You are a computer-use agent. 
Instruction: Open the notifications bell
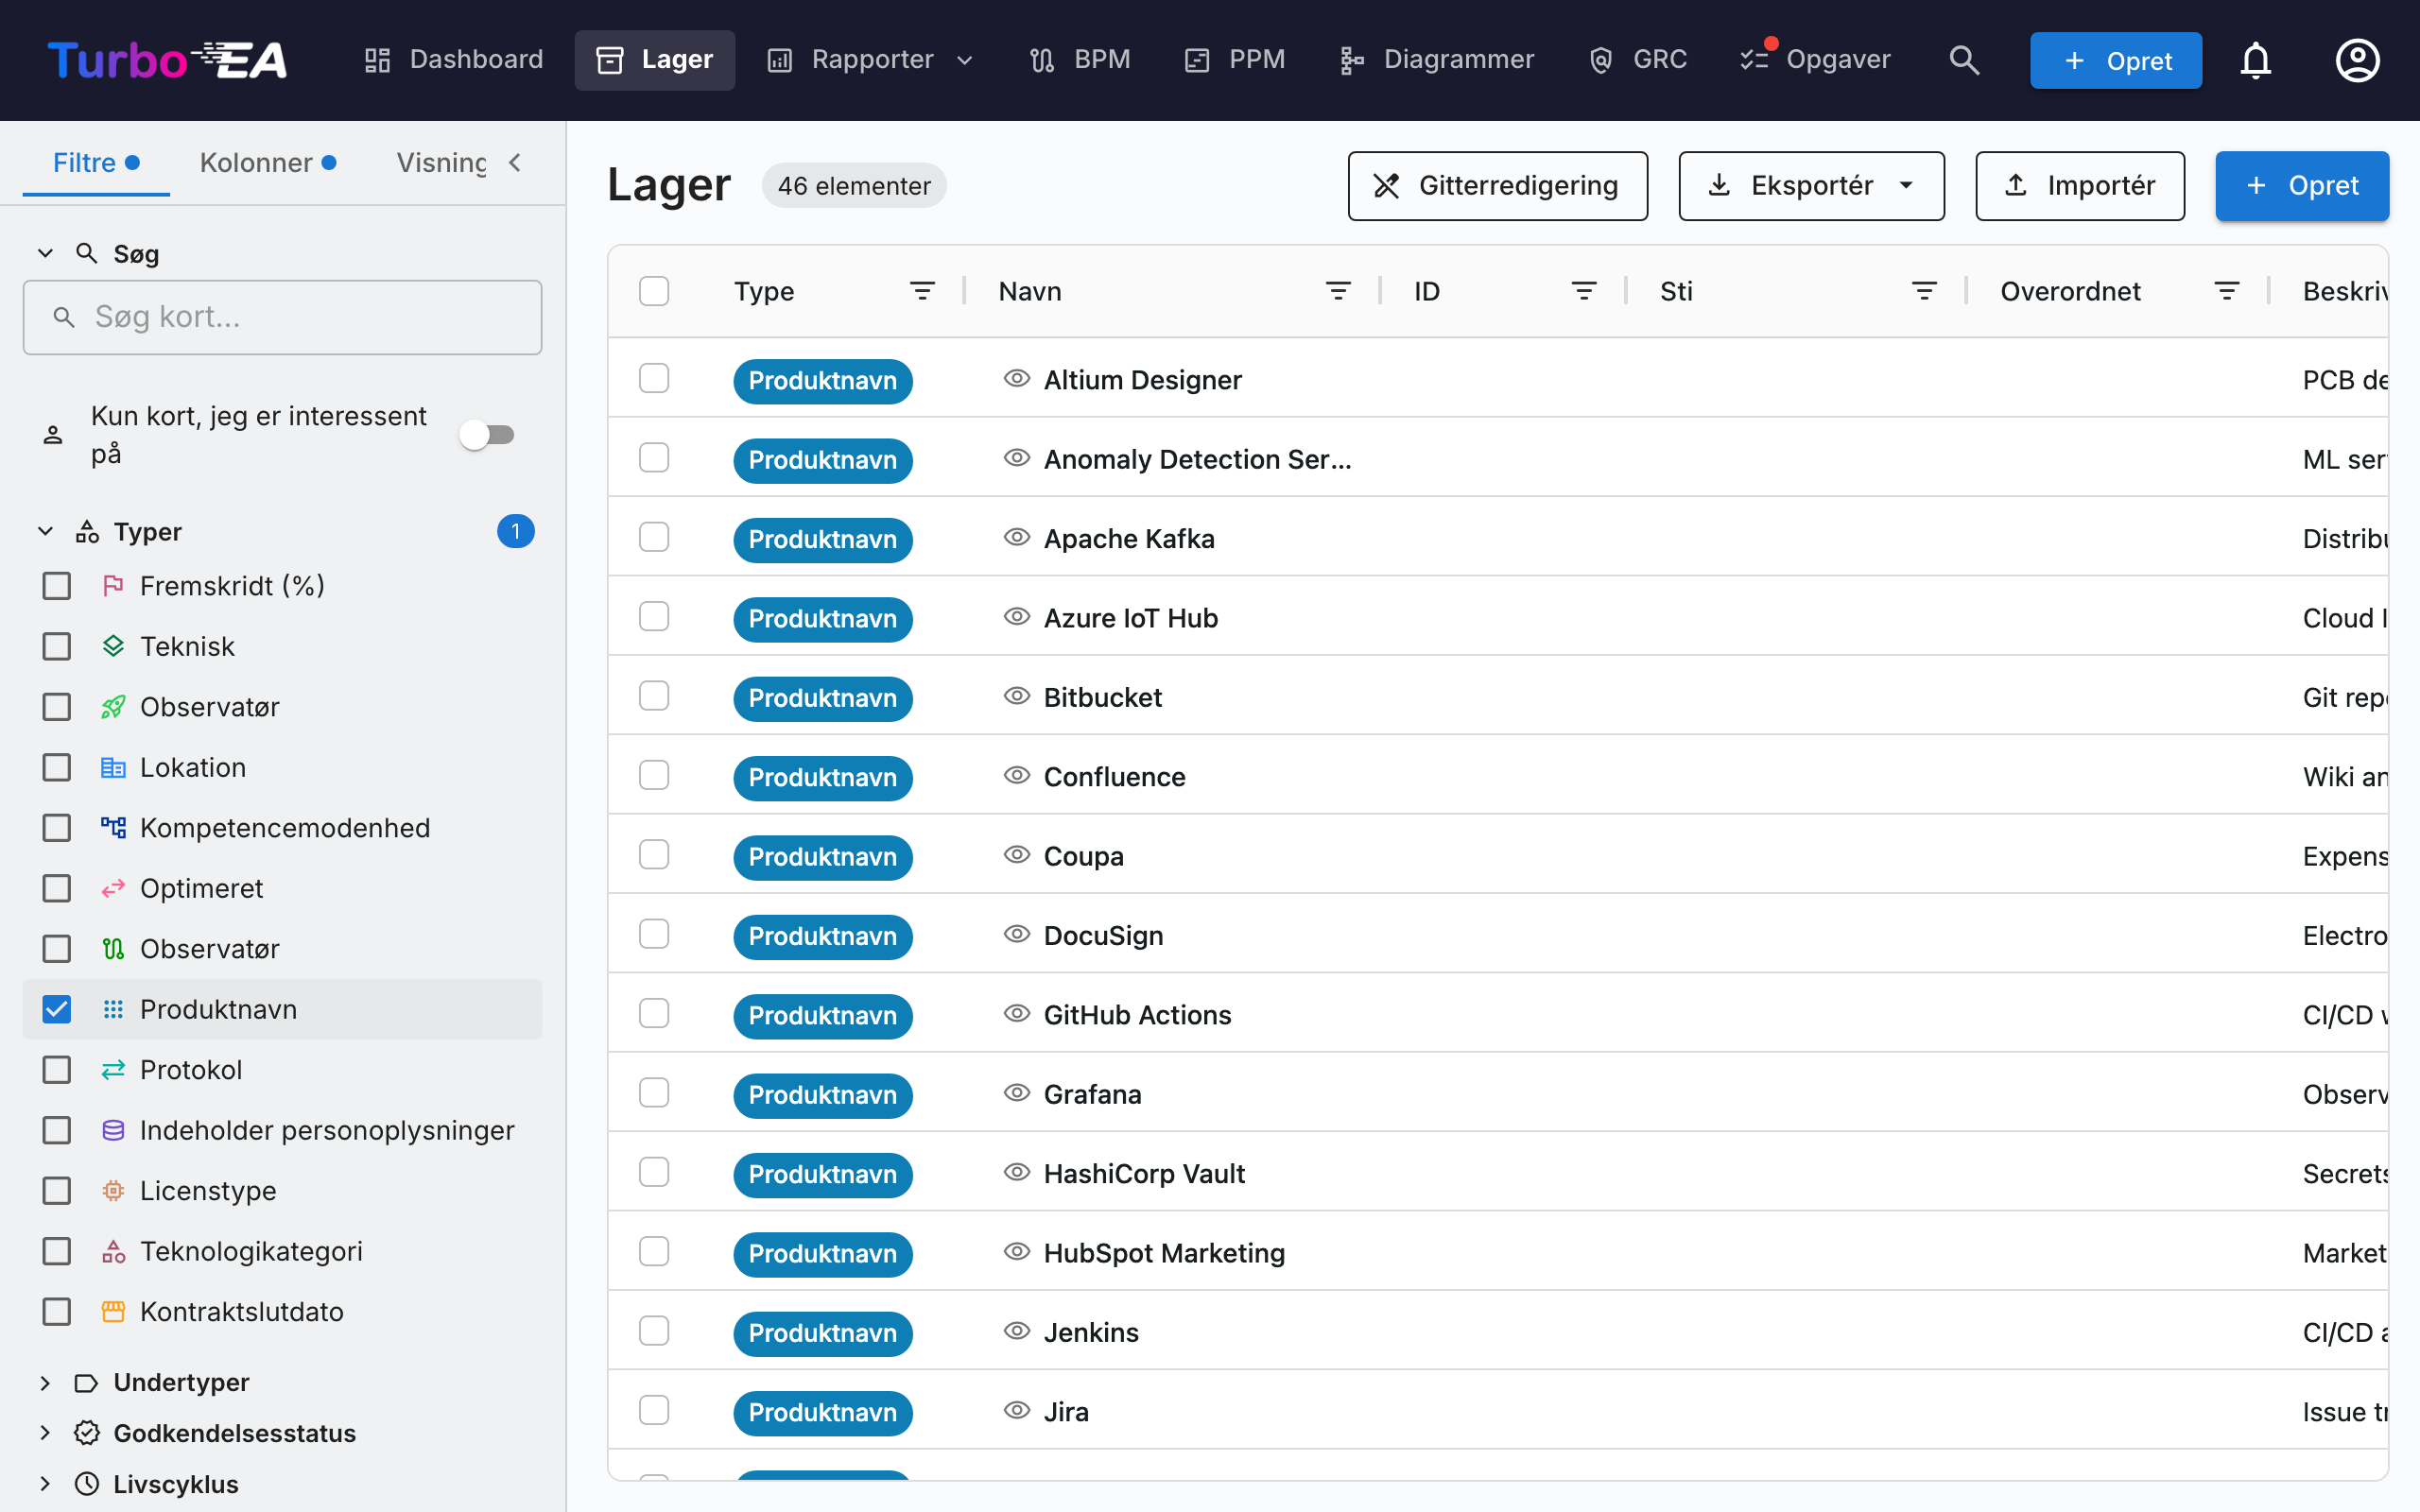tap(2255, 60)
